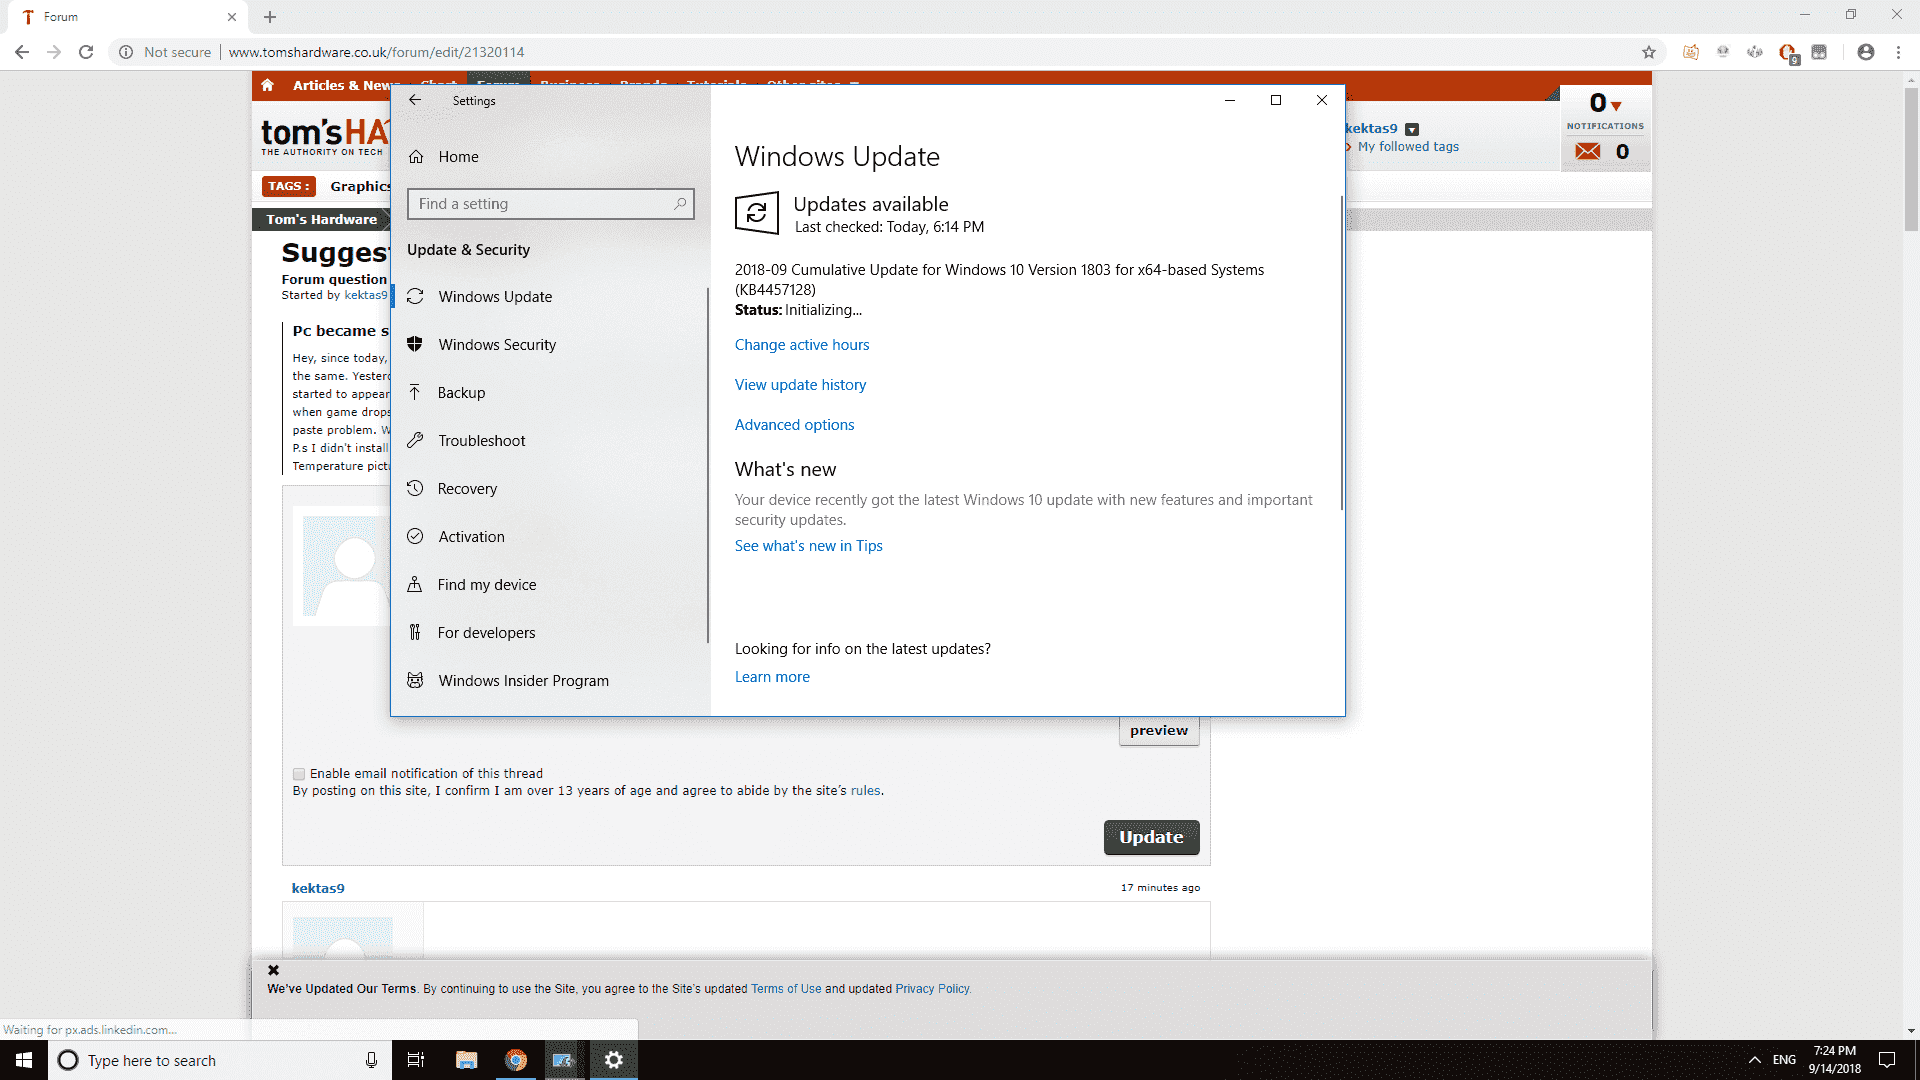This screenshot has height=1080, width=1920.
Task: Open a new Chrome tab
Action: [x=270, y=17]
